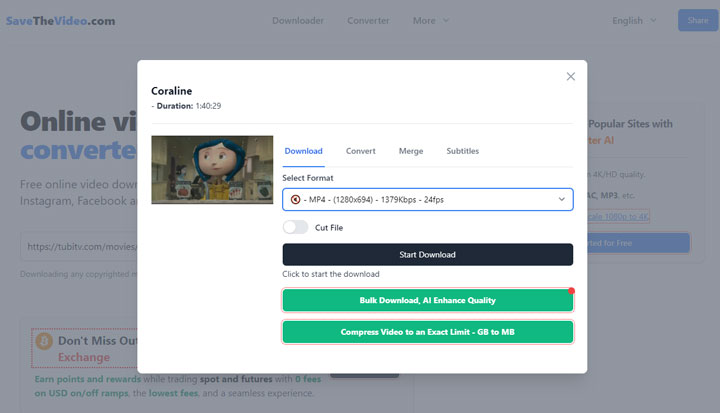Screen dimensions: 720x413
Task: Close the Coraline download dialog
Action: click(x=570, y=76)
